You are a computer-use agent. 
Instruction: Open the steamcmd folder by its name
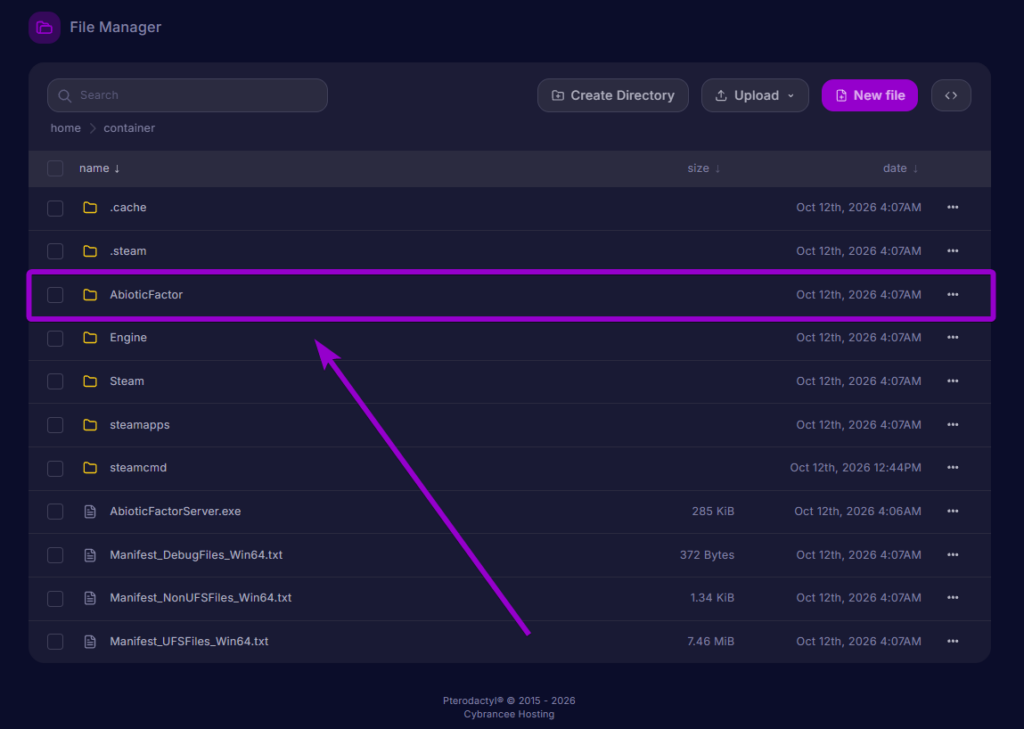coord(138,468)
